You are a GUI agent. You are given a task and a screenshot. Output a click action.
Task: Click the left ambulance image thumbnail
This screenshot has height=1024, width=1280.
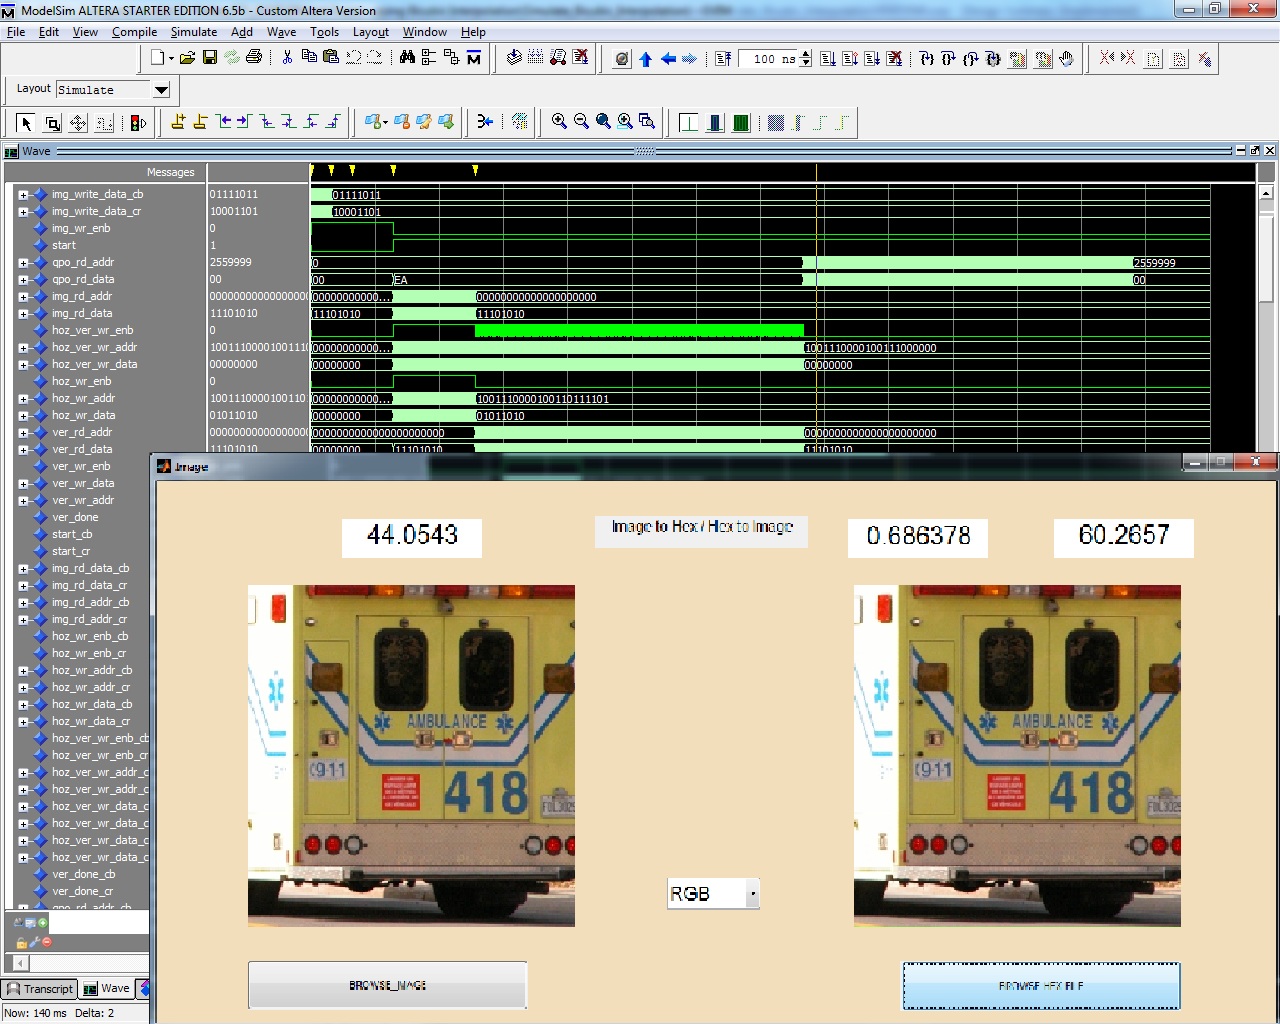(411, 756)
